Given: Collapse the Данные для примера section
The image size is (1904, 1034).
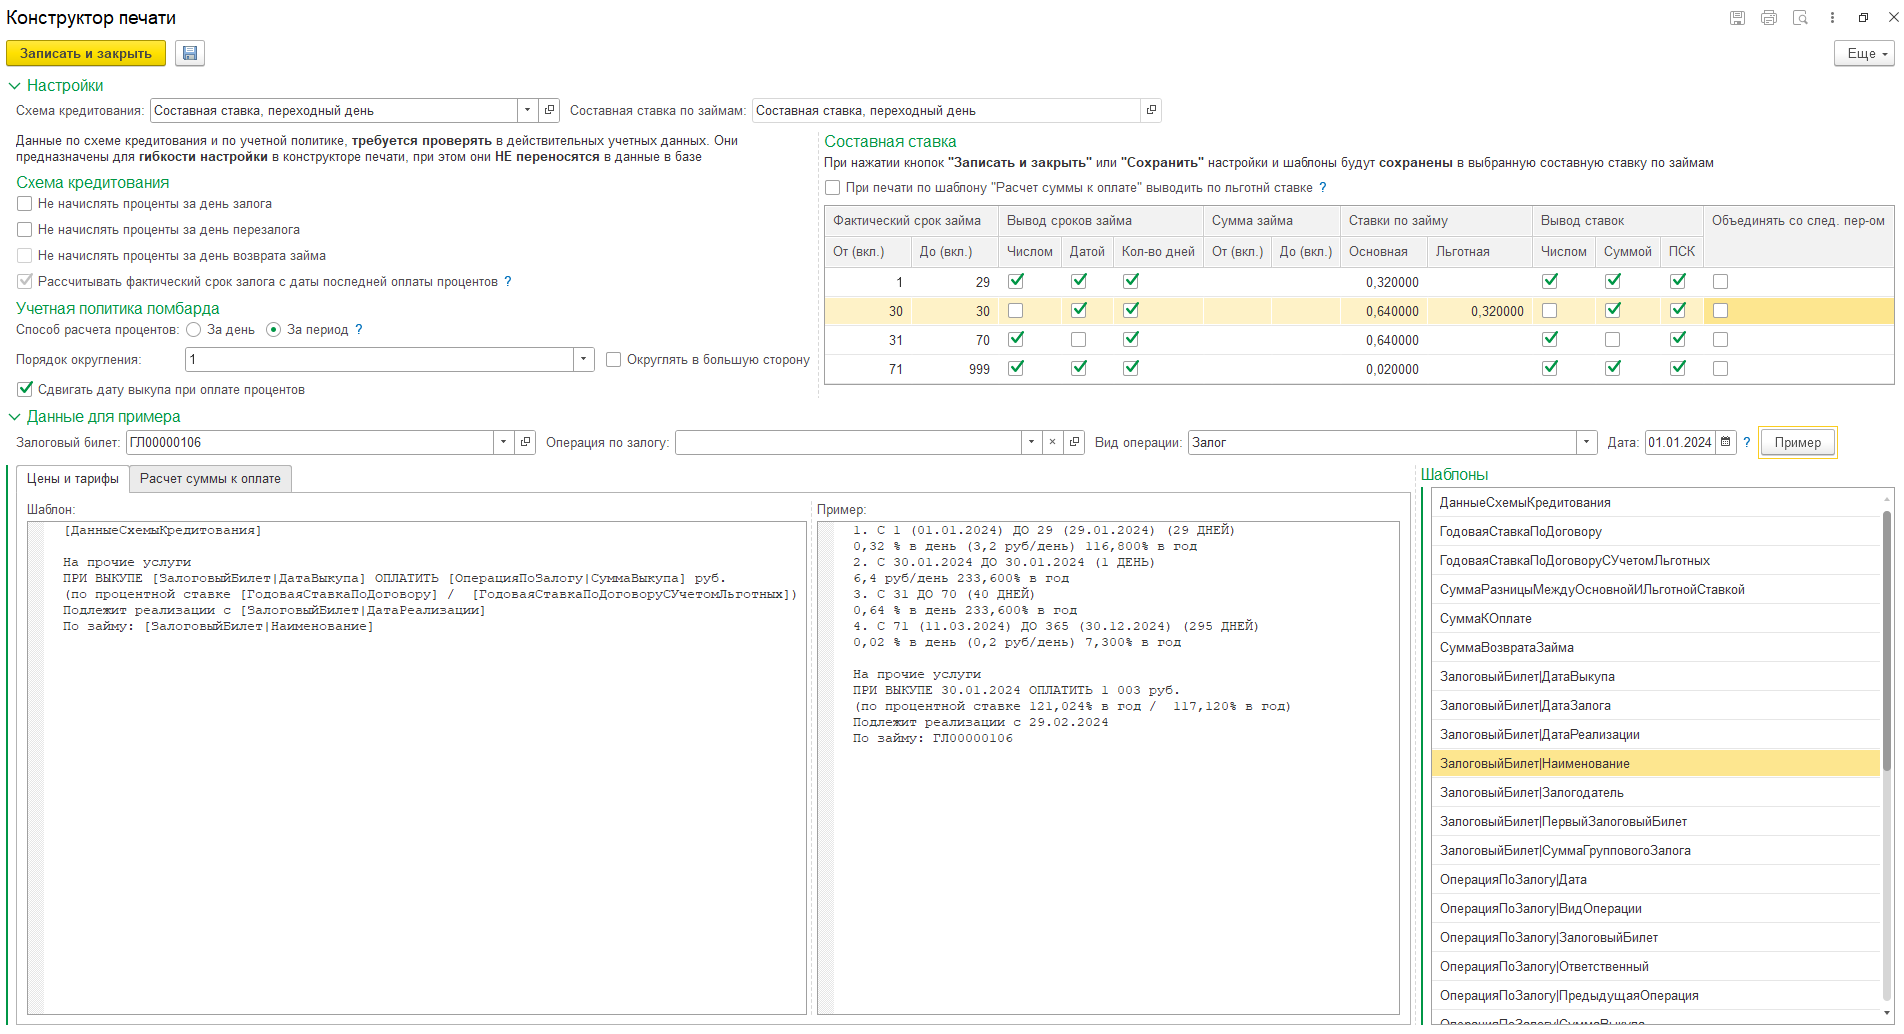Looking at the screenshot, I should (14, 417).
